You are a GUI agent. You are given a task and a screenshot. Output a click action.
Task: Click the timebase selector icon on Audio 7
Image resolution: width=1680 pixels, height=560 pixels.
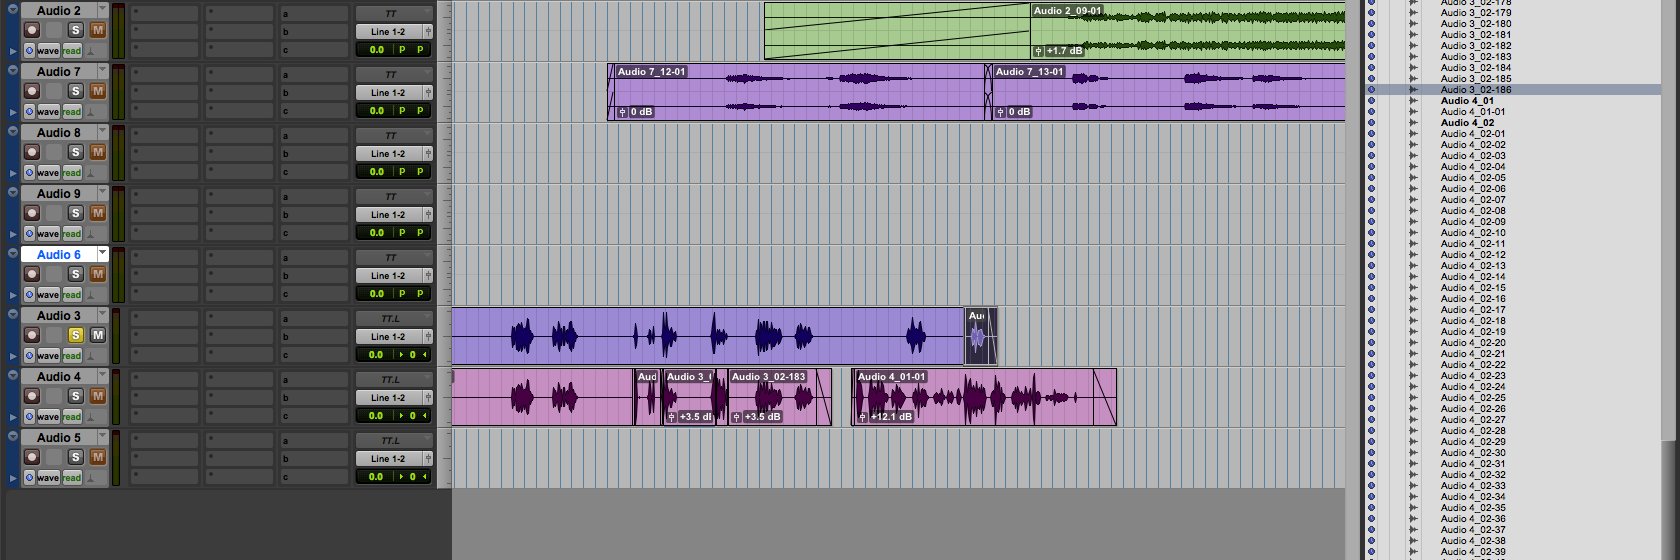pyautogui.click(x=29, y=111)
